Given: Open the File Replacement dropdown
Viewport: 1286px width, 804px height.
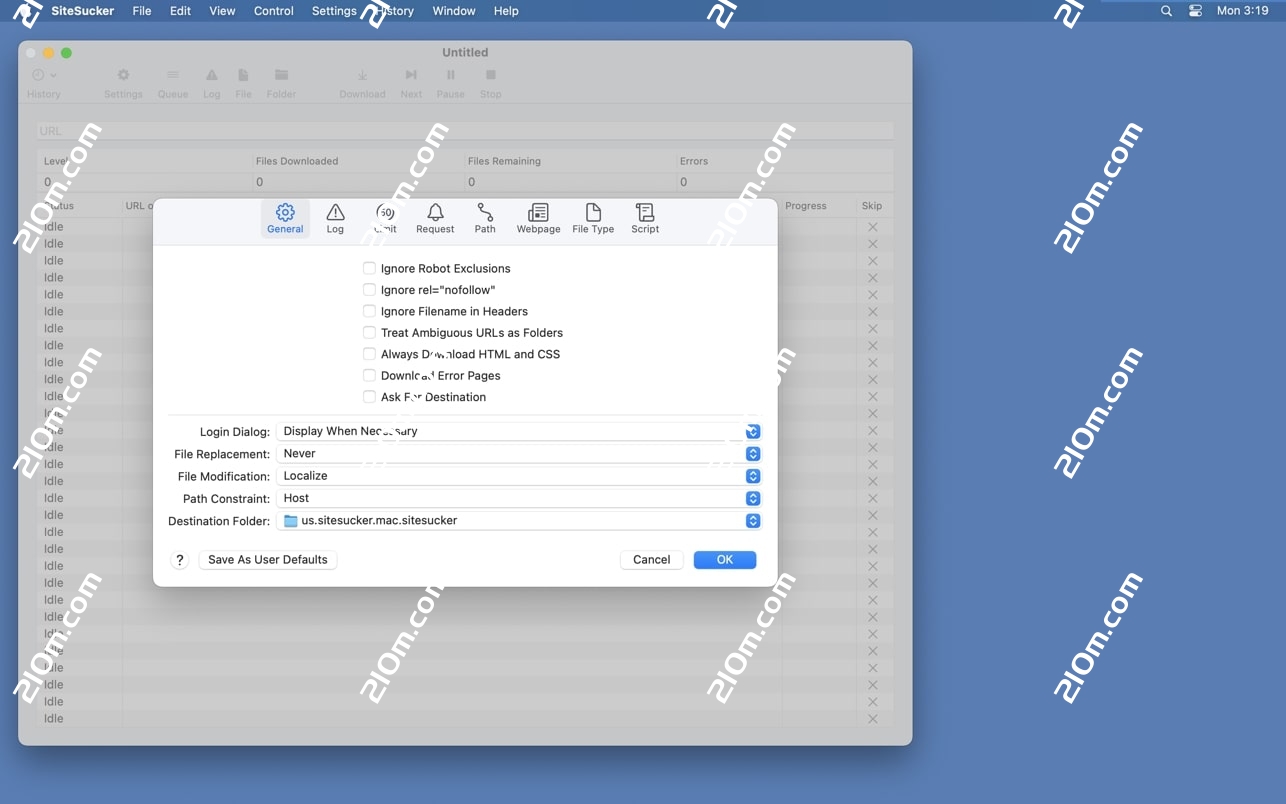Looking at the screenshot, I should (751, 453).
